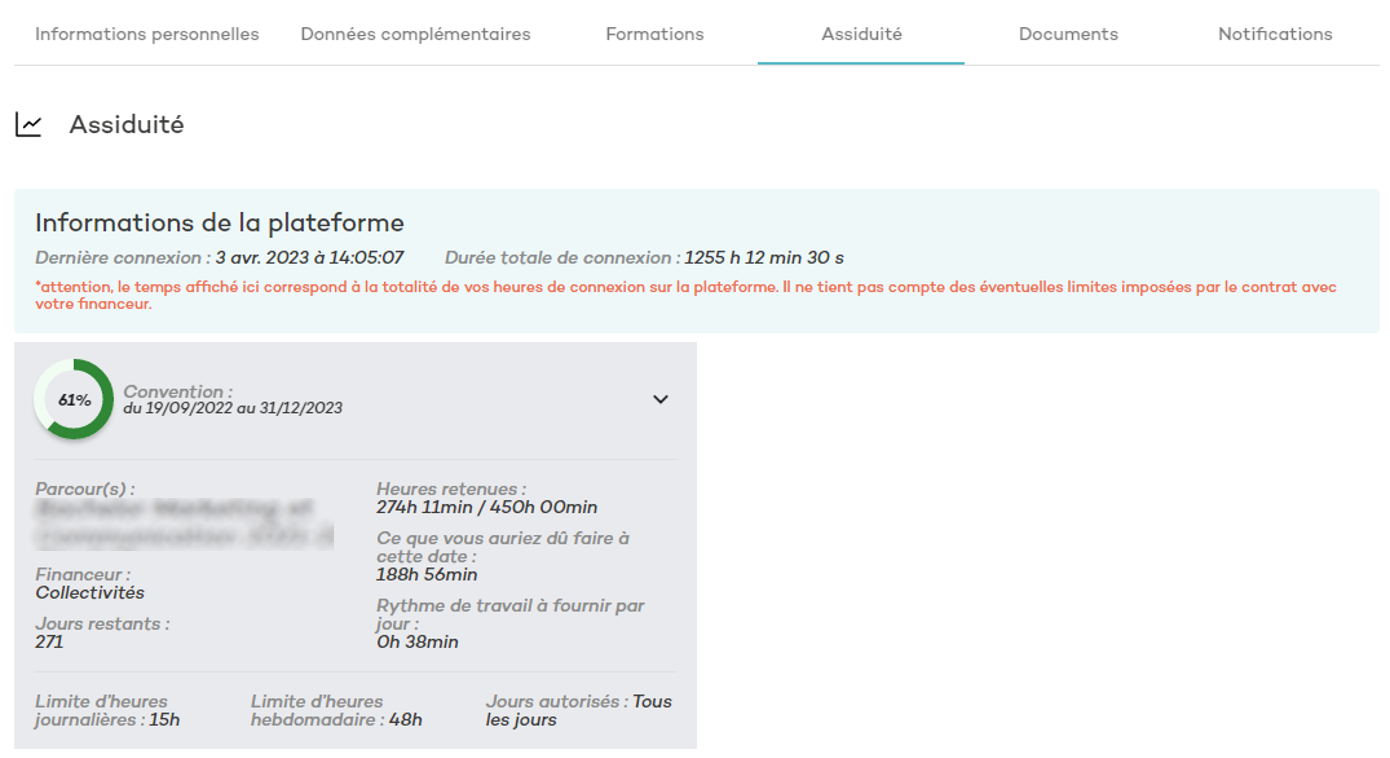Go to the Formations tab
This screenshot has height=758, width=1390.
pyautogui.click(x=654, y=34)
